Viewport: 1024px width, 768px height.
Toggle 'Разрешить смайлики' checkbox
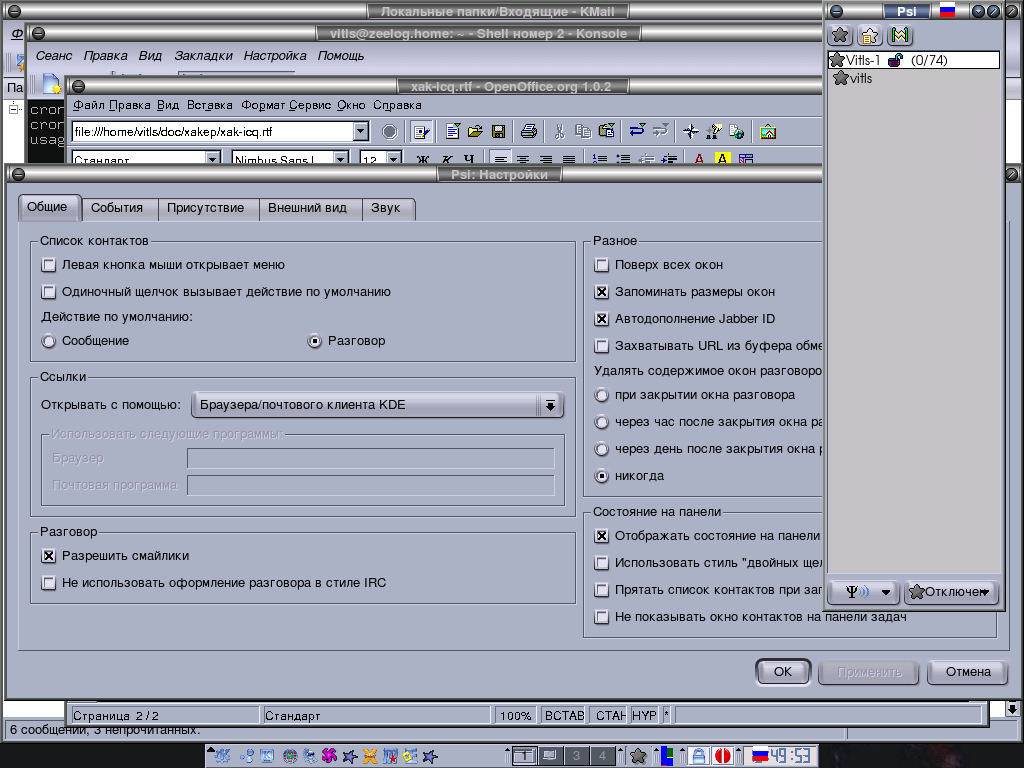pyautogui.click(x=48, y=556)
